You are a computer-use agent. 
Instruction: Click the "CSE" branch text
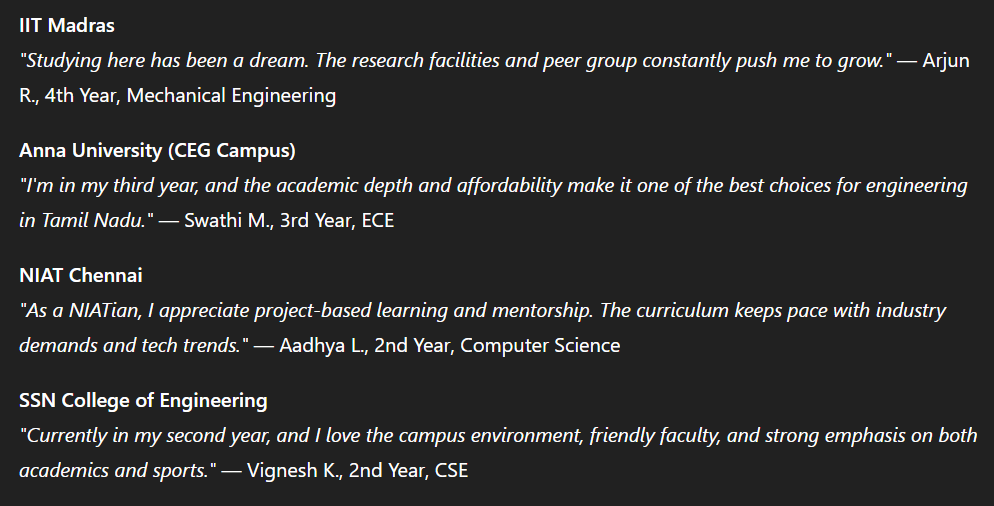click(451, 470)
